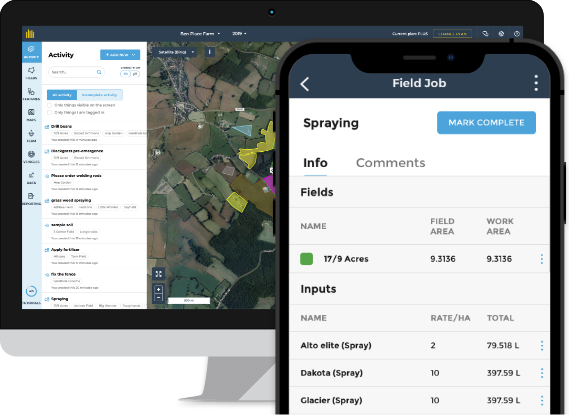Open the Maps section in the sidebar
The width and height of the screenshot is (569, 415).
(32, 115)
